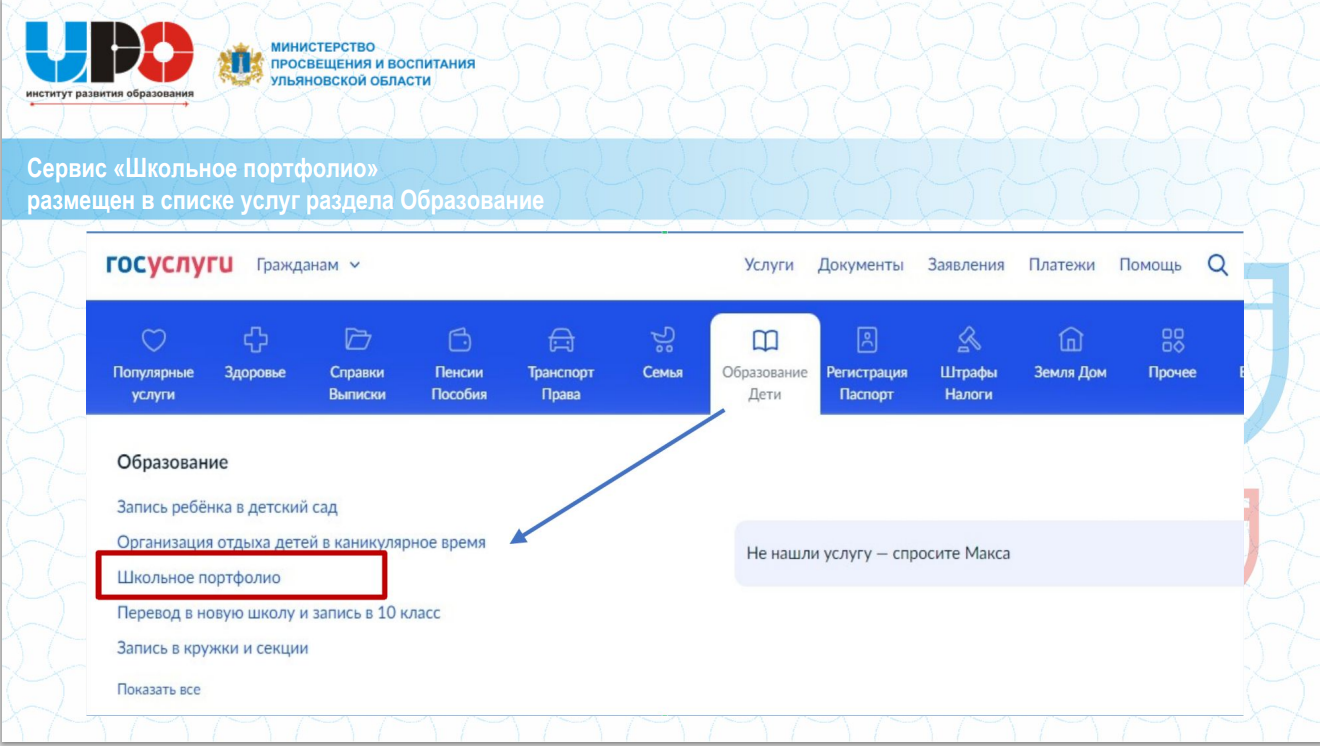The image size is (1320, 746).
Task: Open Перевод в новую школу link
Action: click(279, 612)
